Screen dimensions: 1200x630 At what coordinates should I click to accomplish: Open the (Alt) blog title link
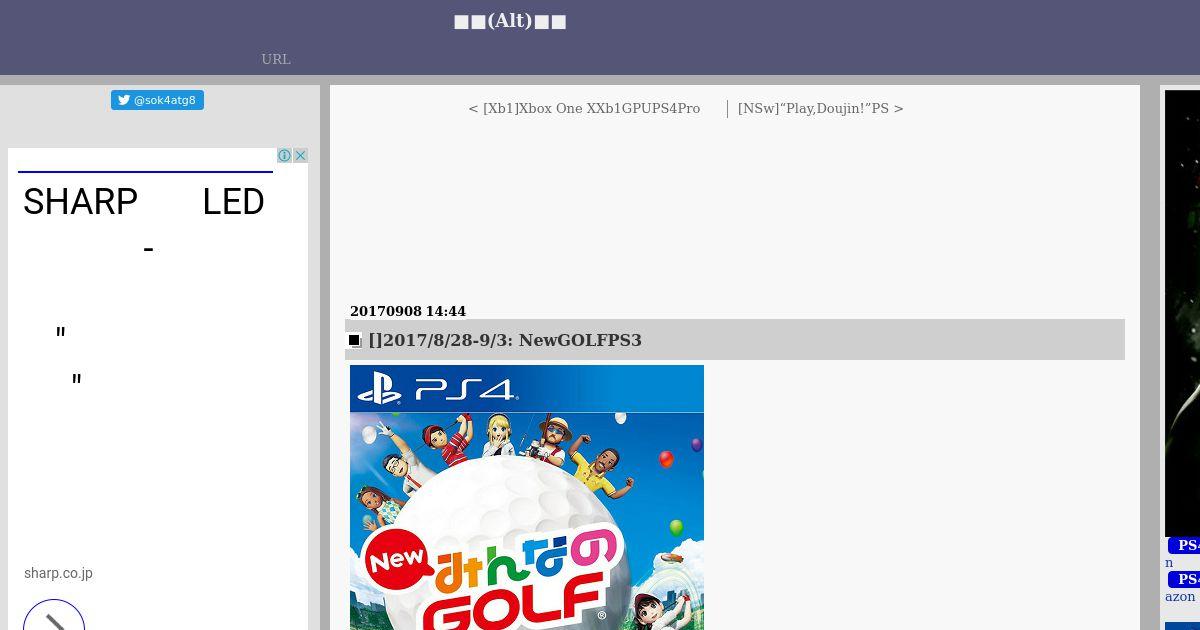[x=510, y=21]
